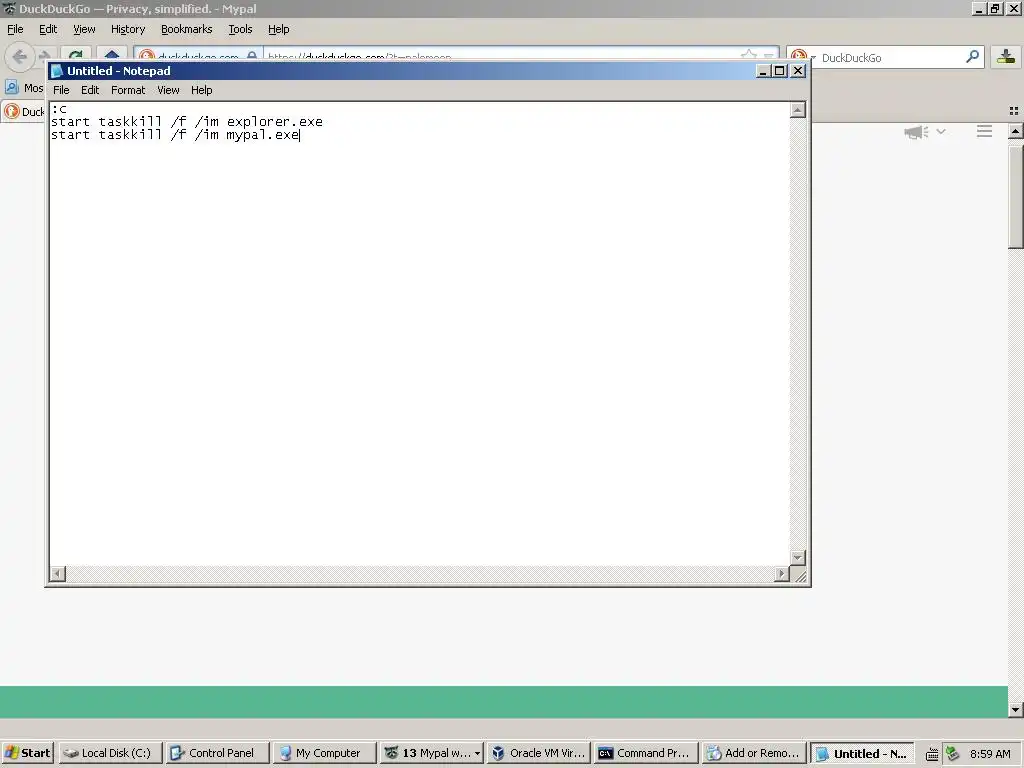1024x768 pixels.
Task: Open Notepad Help menu
Action: click(202, 90)
